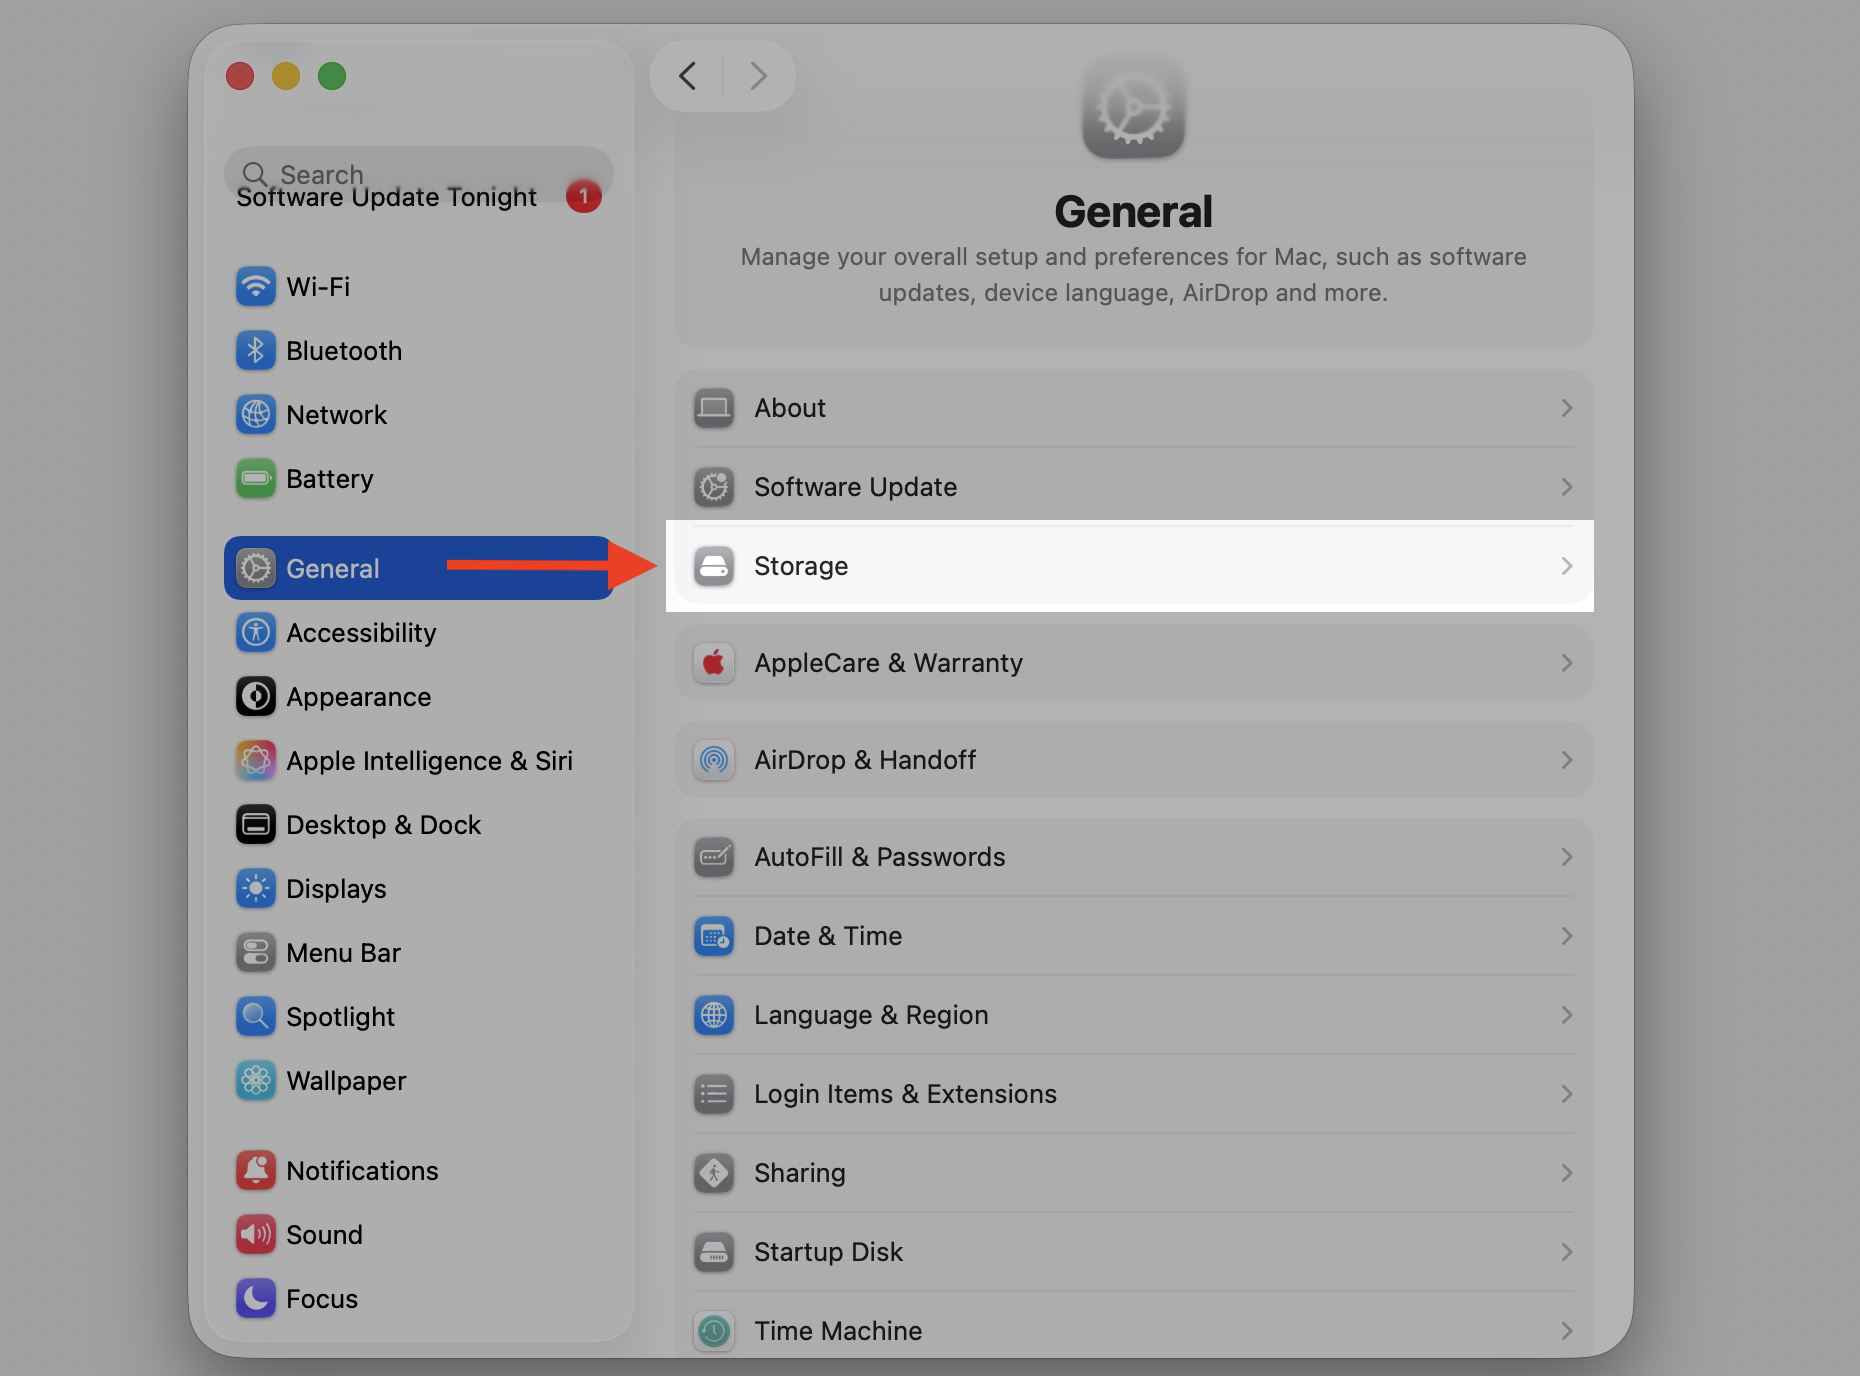The image size is (1860, 1376).
Task: Open Date & Time via chevron
Action: [x=1567, y=936]
